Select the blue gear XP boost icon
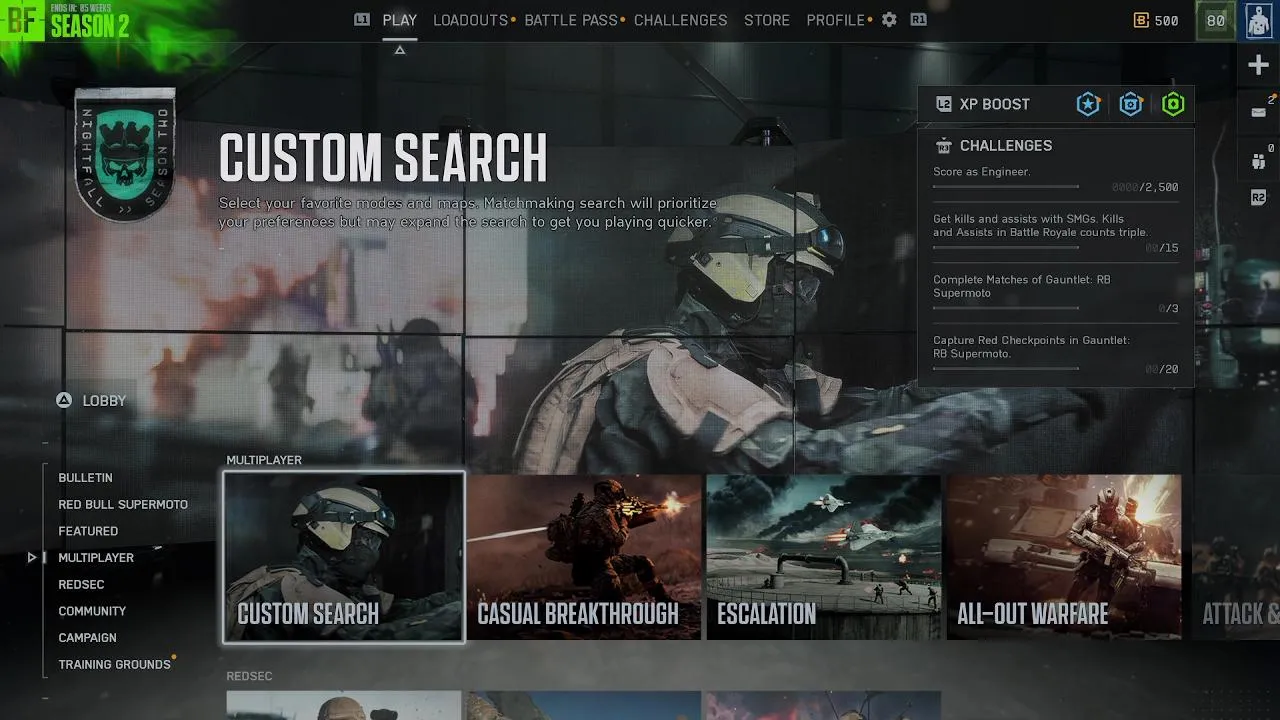The image size is (1280, 720). (x=1131, y=104)
